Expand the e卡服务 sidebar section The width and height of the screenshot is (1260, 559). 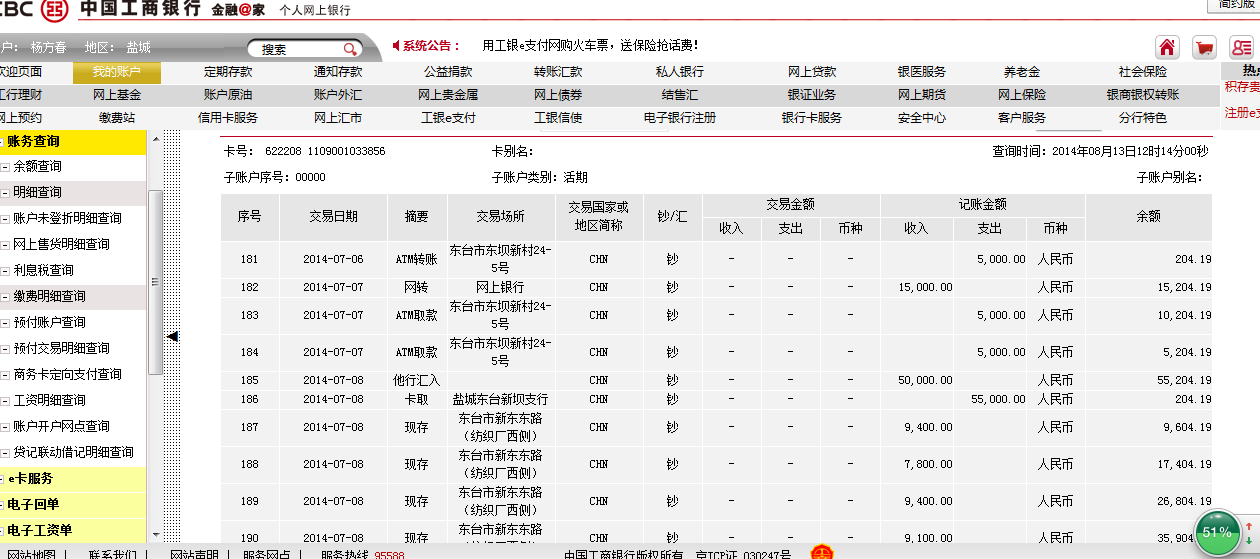click(x=30, y=479)
